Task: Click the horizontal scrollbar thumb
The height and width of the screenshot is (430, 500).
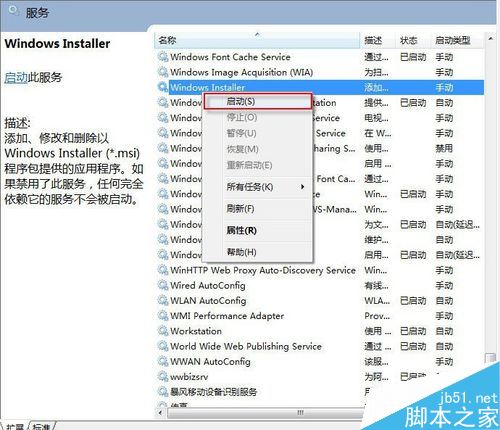Action: point(266,413)
